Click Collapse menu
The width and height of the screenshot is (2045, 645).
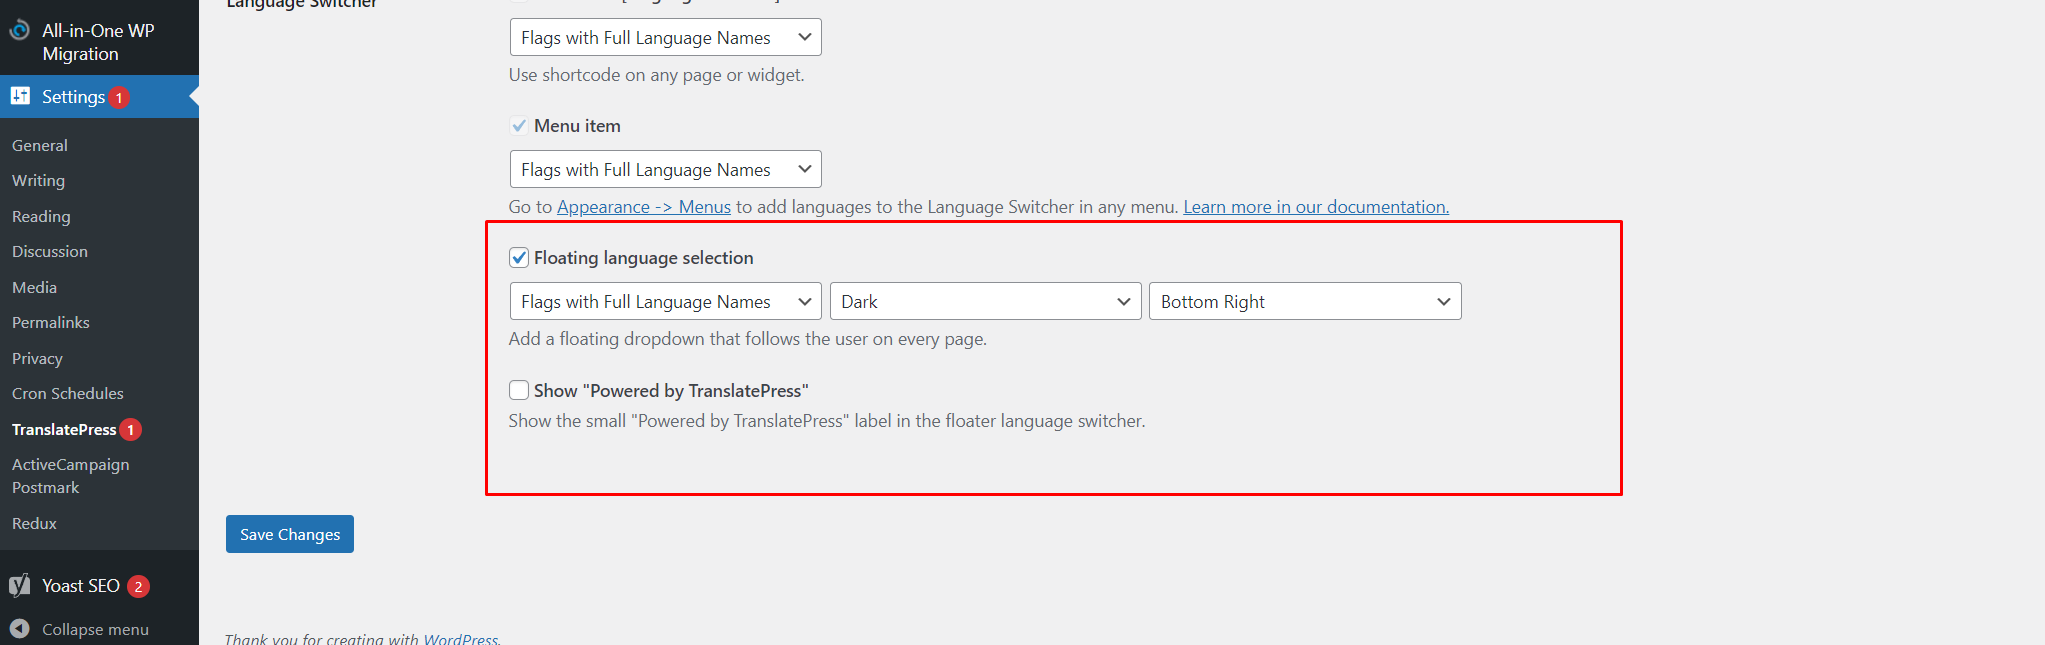[x=95, y=629]
